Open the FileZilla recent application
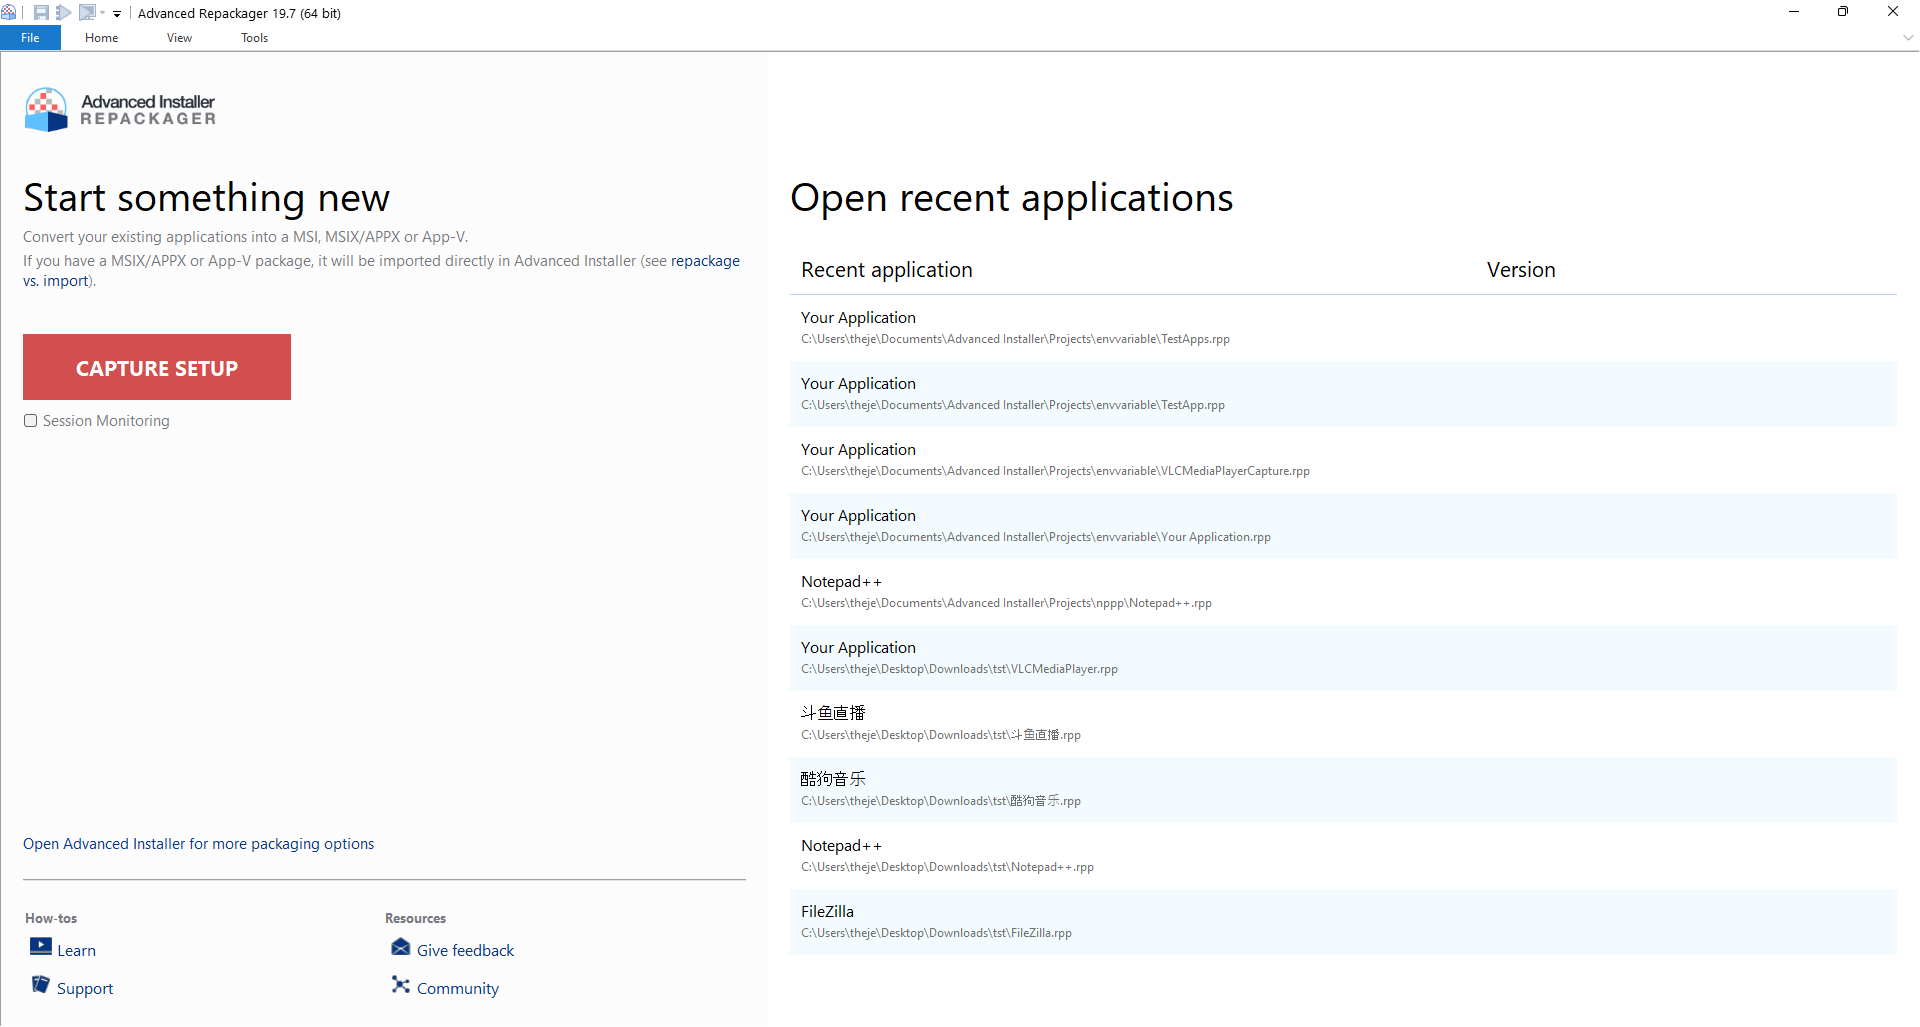This screenshot has height=1027, width=1920. (1343, 922)
